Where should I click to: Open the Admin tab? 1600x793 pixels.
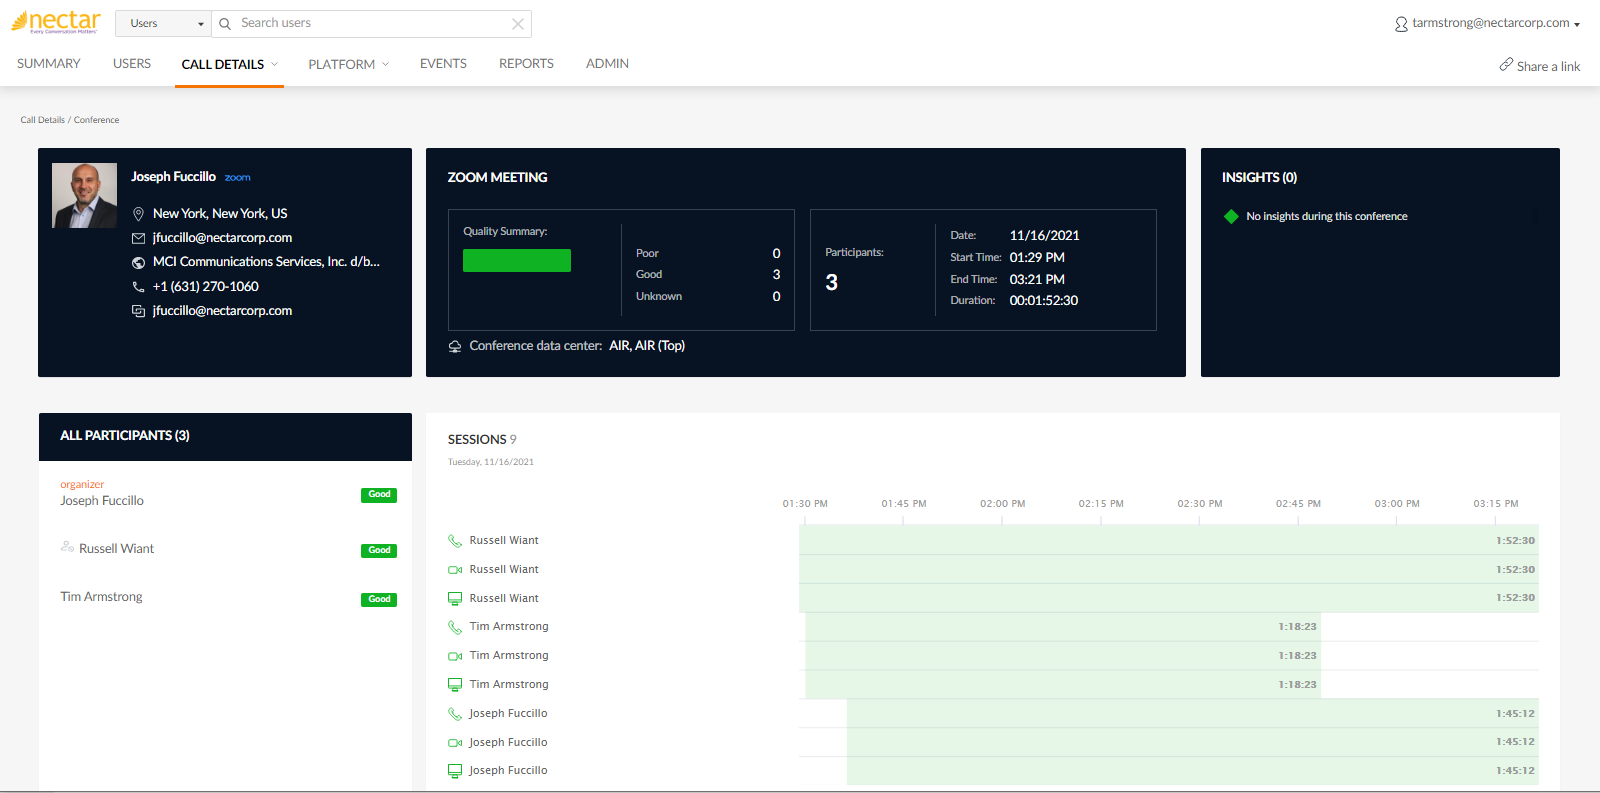[607, 63]
